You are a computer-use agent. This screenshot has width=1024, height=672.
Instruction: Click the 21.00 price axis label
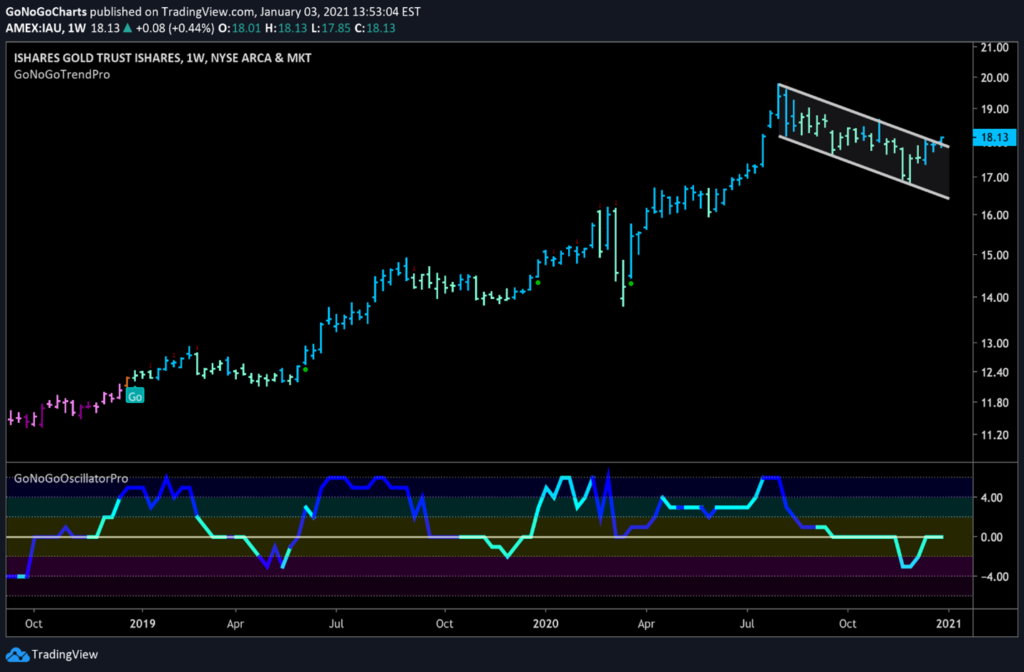[x=995, y=48]
